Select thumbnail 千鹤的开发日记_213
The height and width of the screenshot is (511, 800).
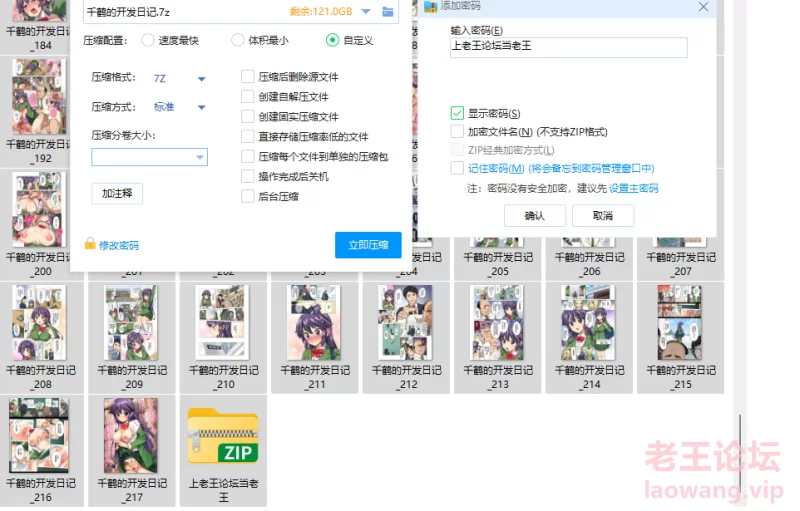click(497, 322)
